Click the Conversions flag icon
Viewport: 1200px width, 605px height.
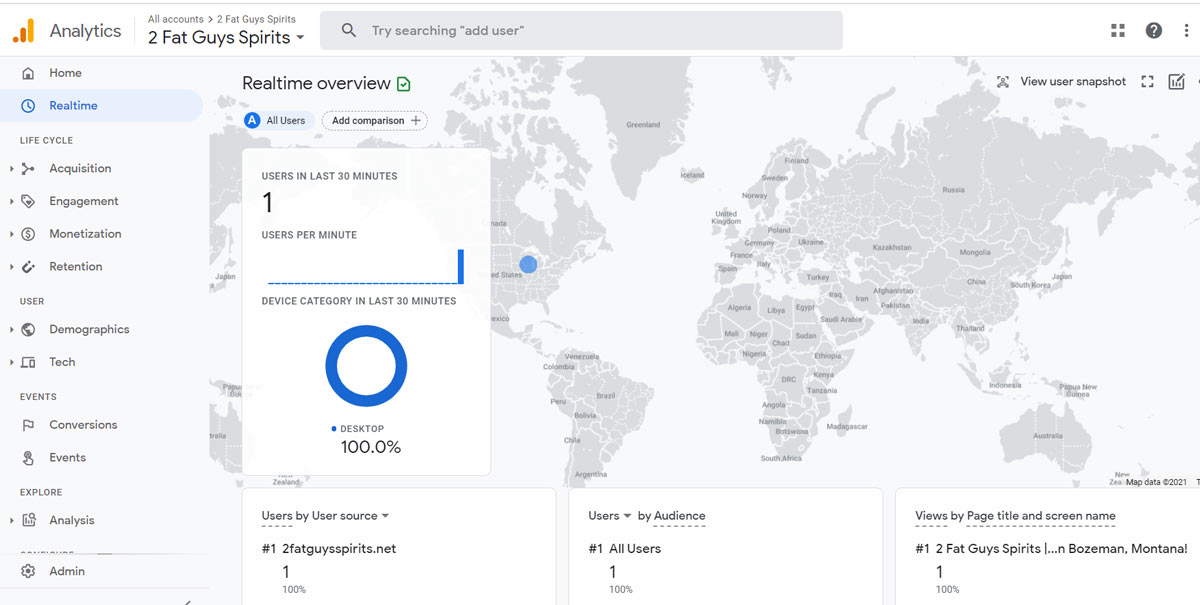pos(28,425)
